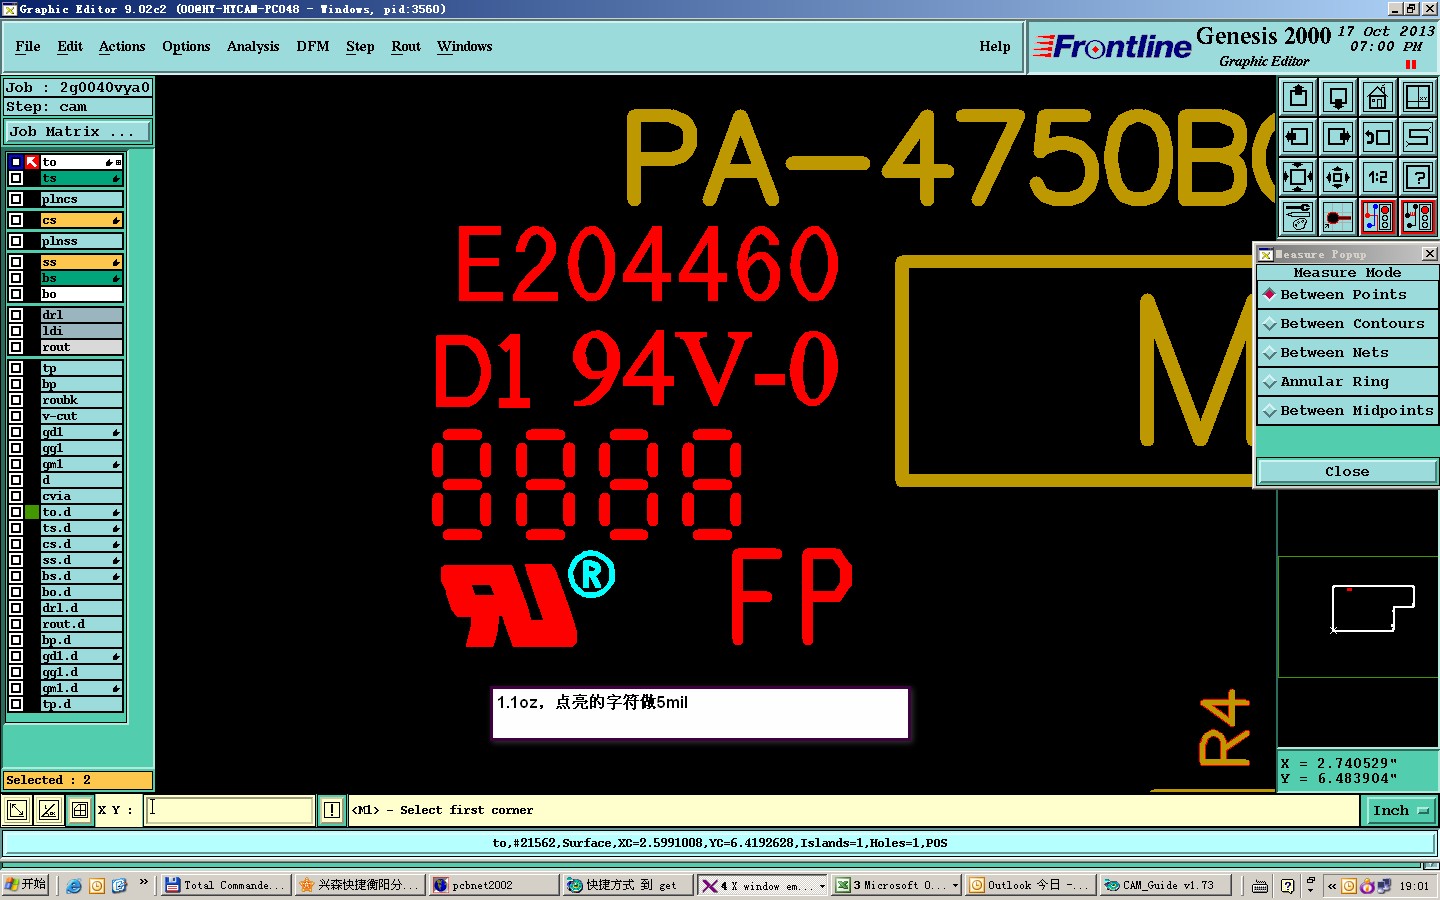Click the Job Matrix button
The image size is (1440, 900).
click(x=78, y=132)
